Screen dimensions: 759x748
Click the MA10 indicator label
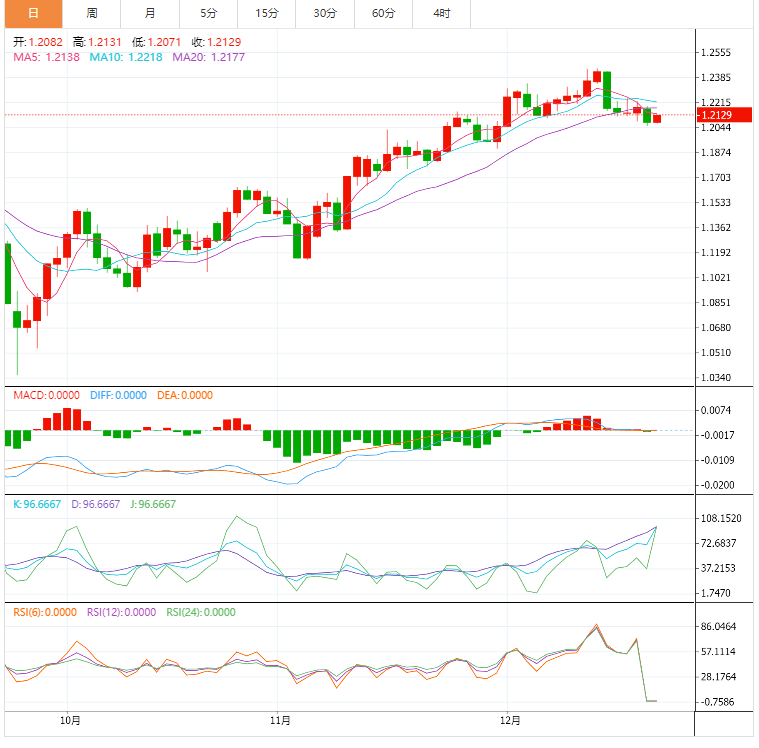(127, 58)
